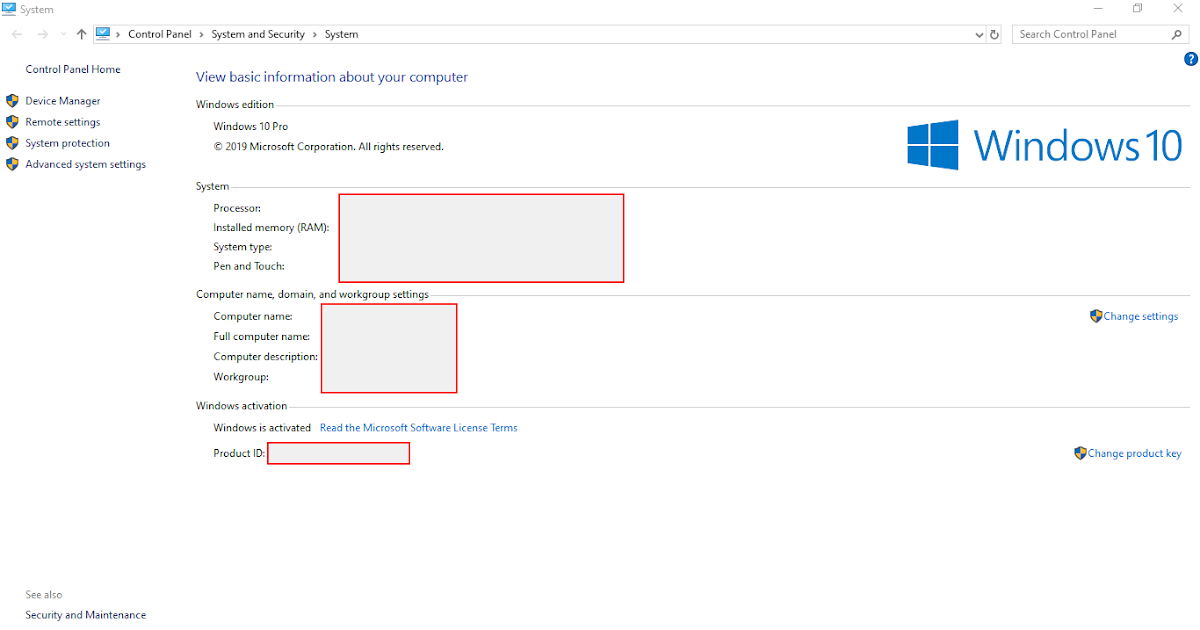Click the '© 2019 Microsoft Corporation' copyright text
Image resolution: width=1200 pixels, height=630 pixels.
pos(328,147)
